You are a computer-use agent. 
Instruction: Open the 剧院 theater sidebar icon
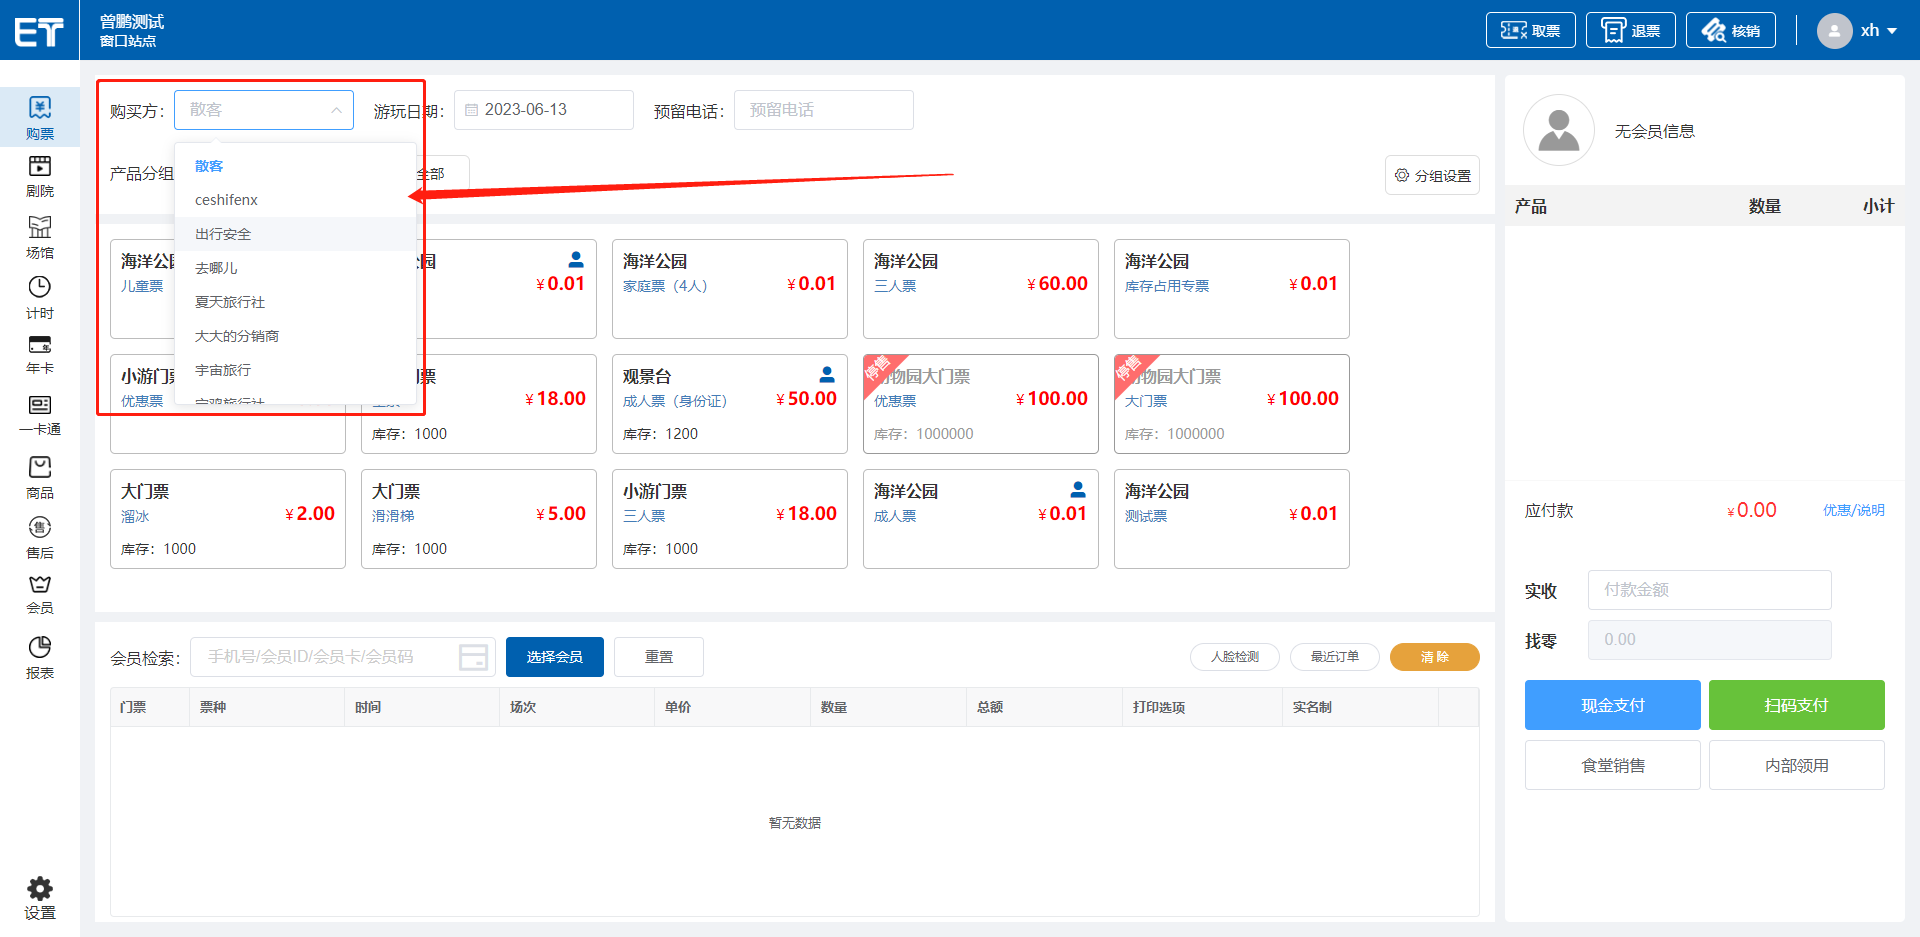(40, 176)
